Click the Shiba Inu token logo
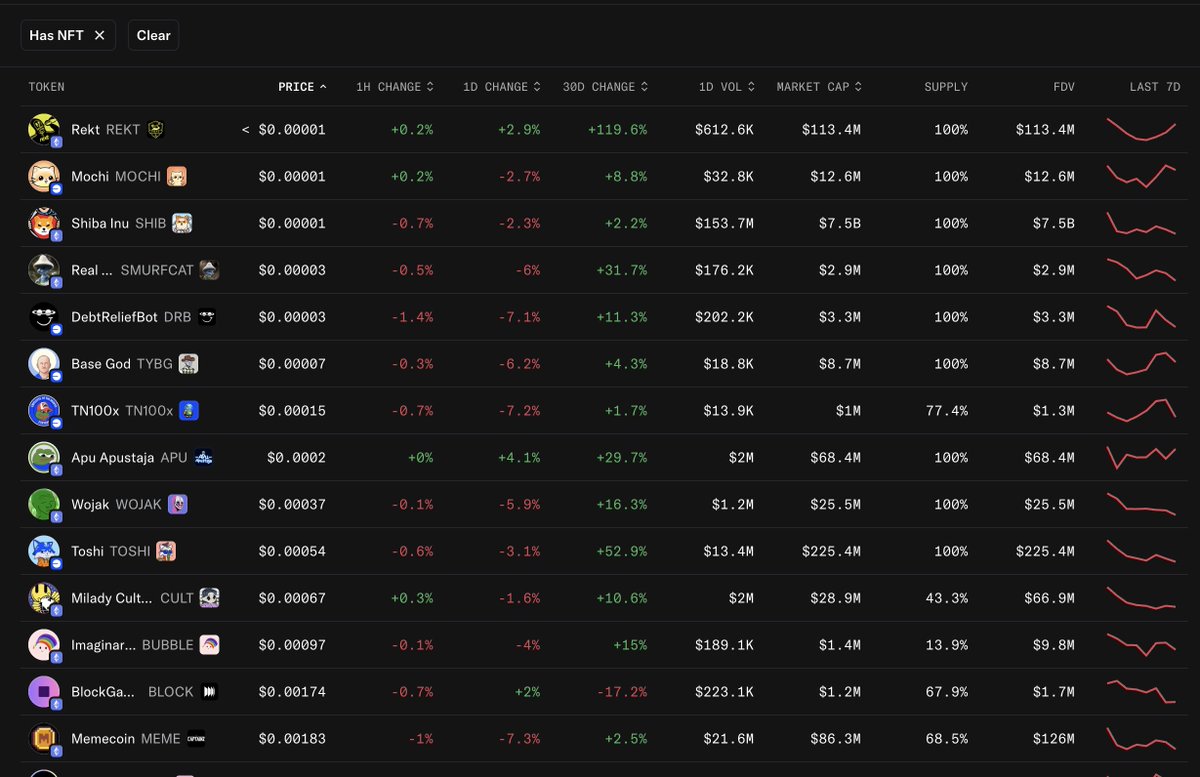The width and height of the screenshot is (1200, 777). tap(44, 224)
